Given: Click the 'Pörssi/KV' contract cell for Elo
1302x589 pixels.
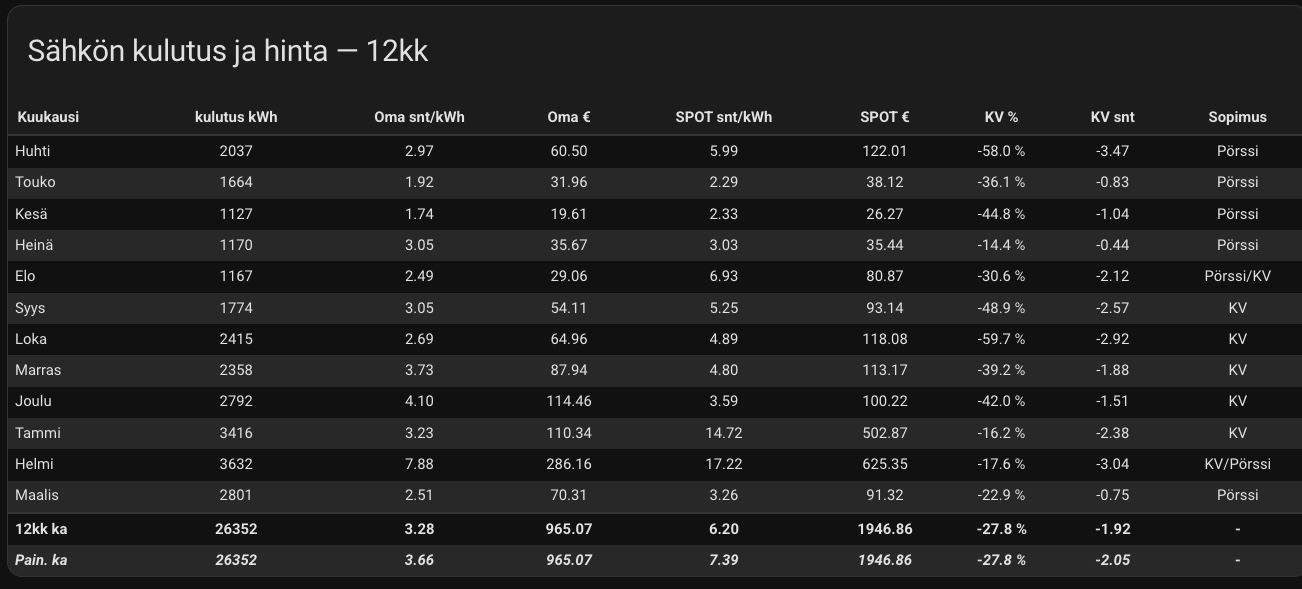Looking at the screenshot, I should (x=1237, y=276).
